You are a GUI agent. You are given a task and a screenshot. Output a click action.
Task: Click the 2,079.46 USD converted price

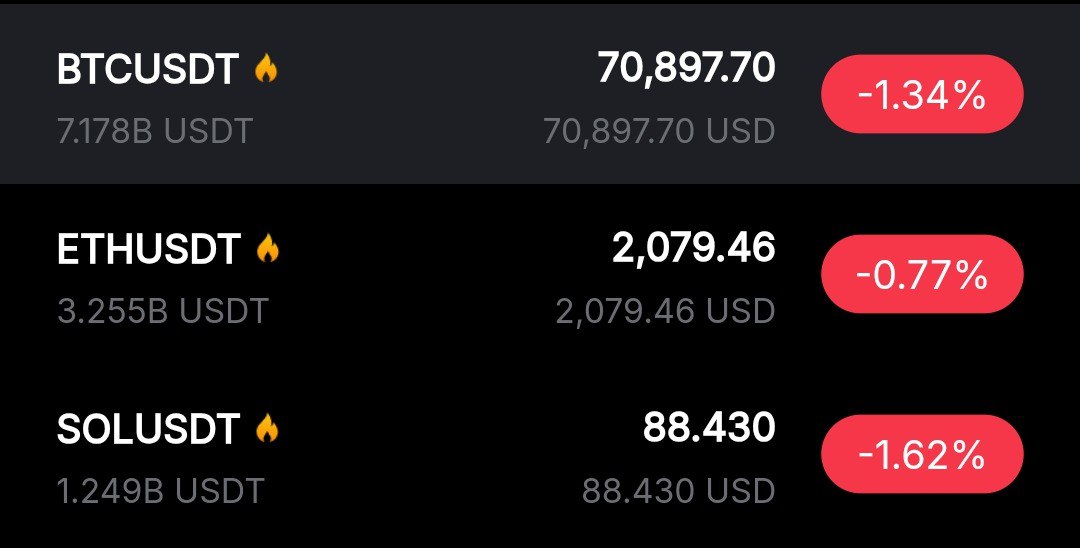(x=665, y=311)
